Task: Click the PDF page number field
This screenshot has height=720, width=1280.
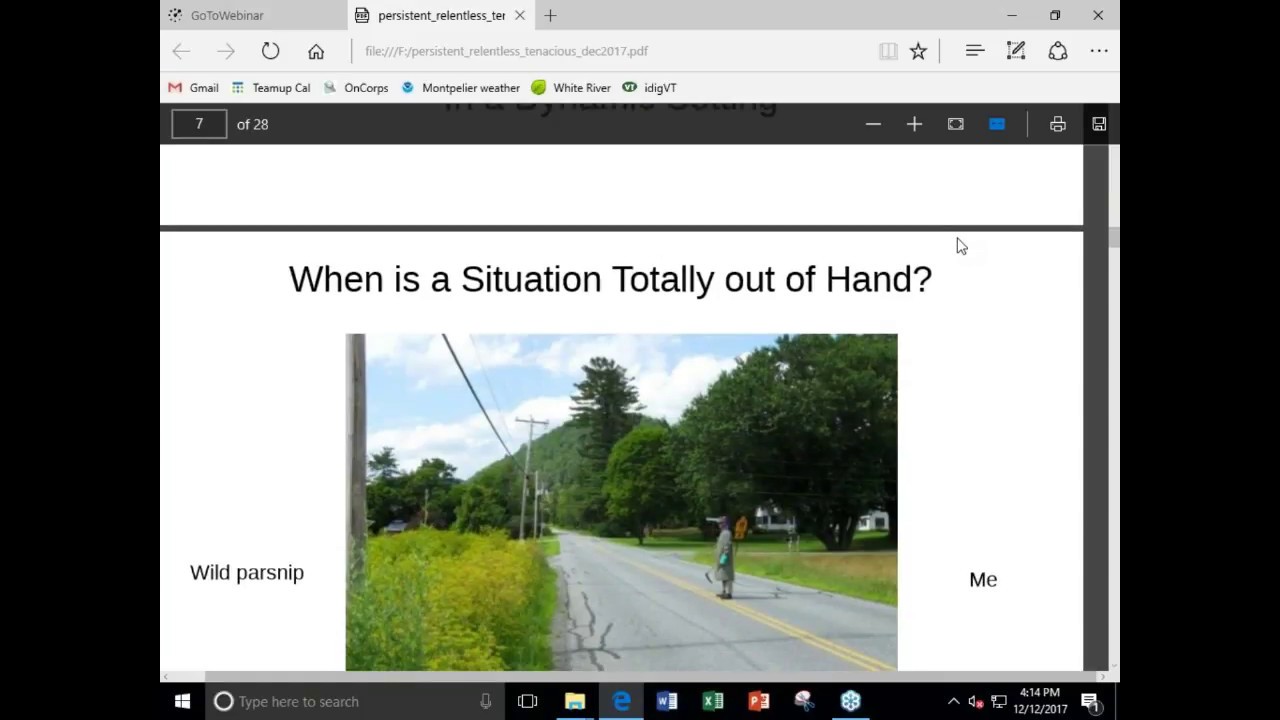Action: (x=199, y=124)
